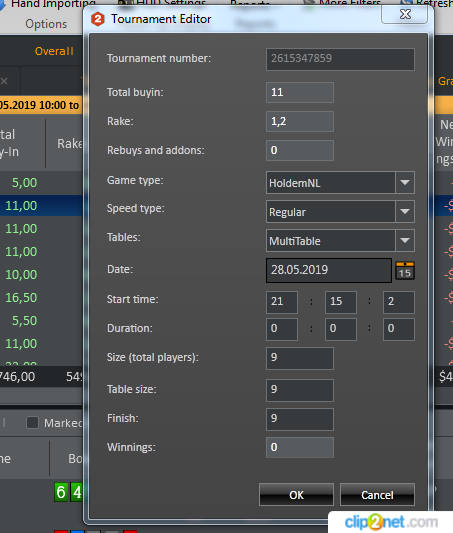
Task: Click the Rake column header in main window
Action: coord(69,143)
